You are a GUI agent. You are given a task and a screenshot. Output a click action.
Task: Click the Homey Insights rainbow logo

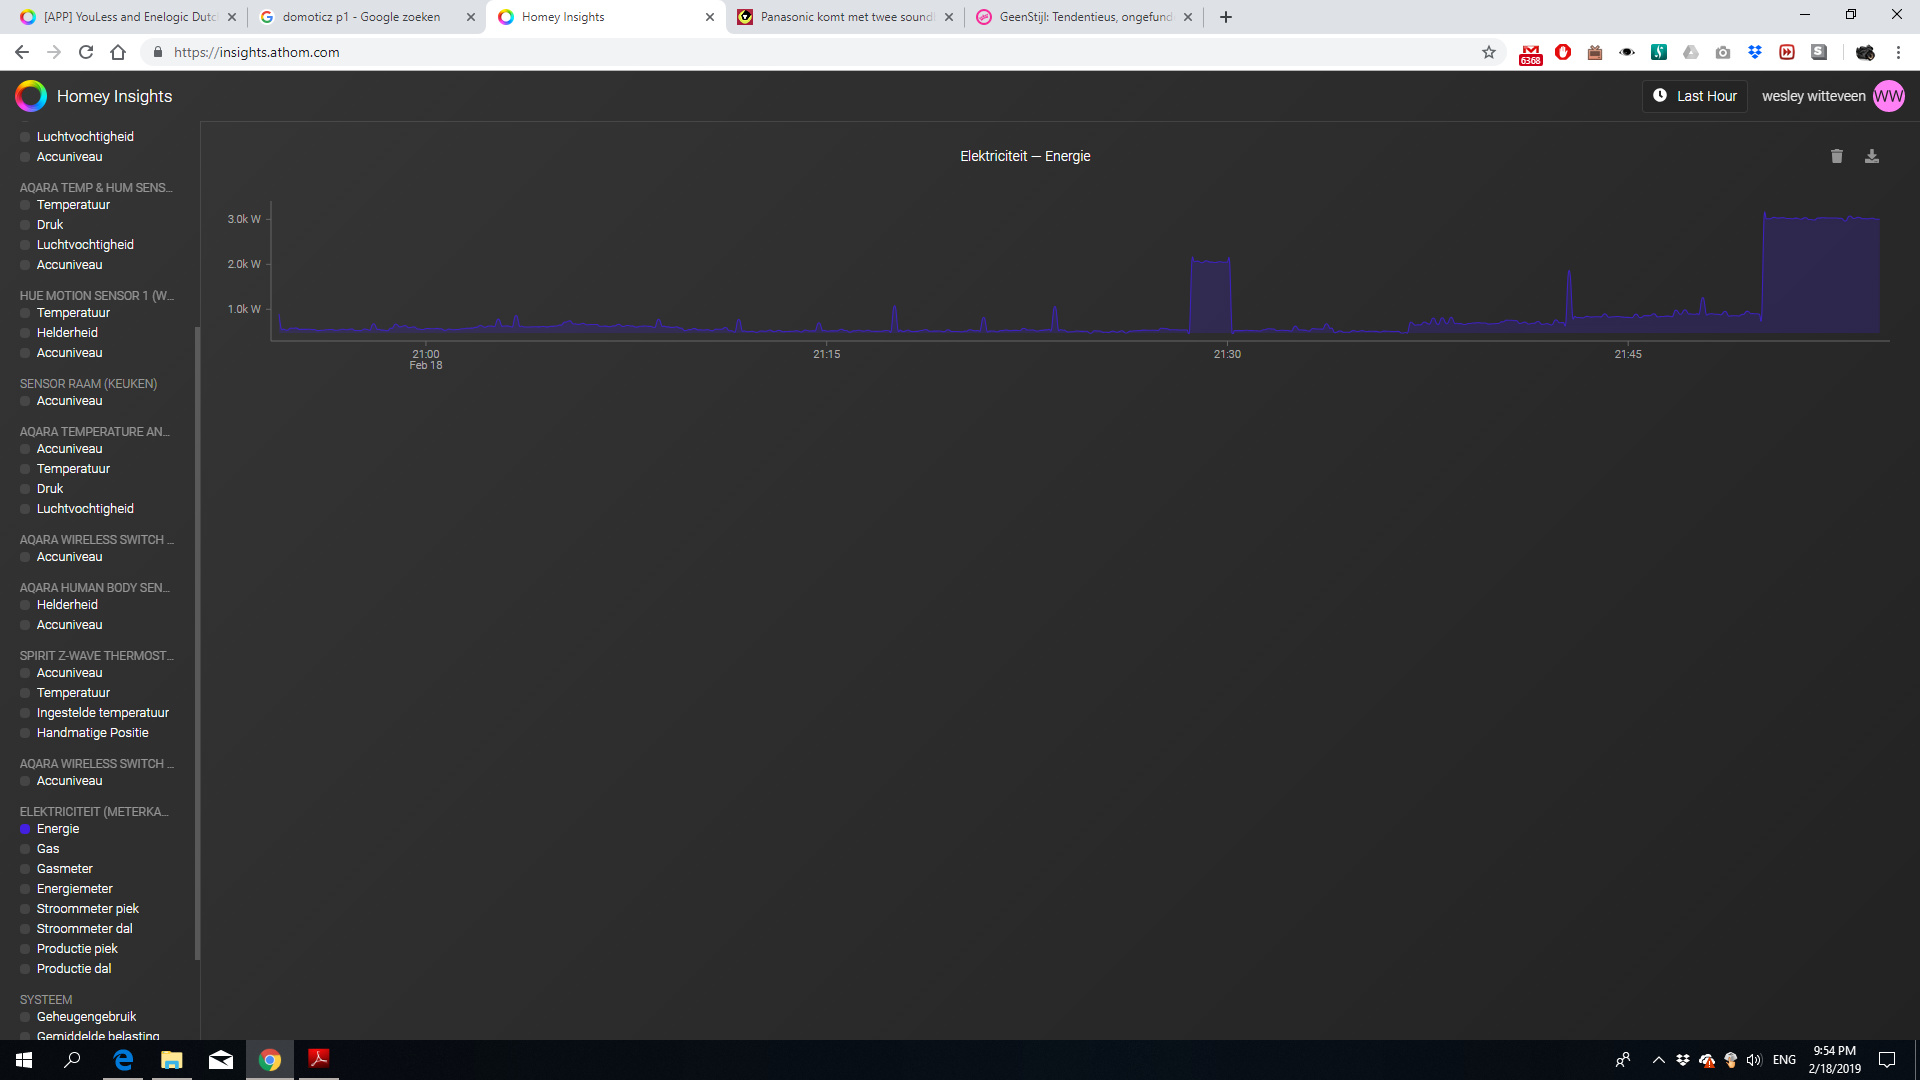point(31,96)
